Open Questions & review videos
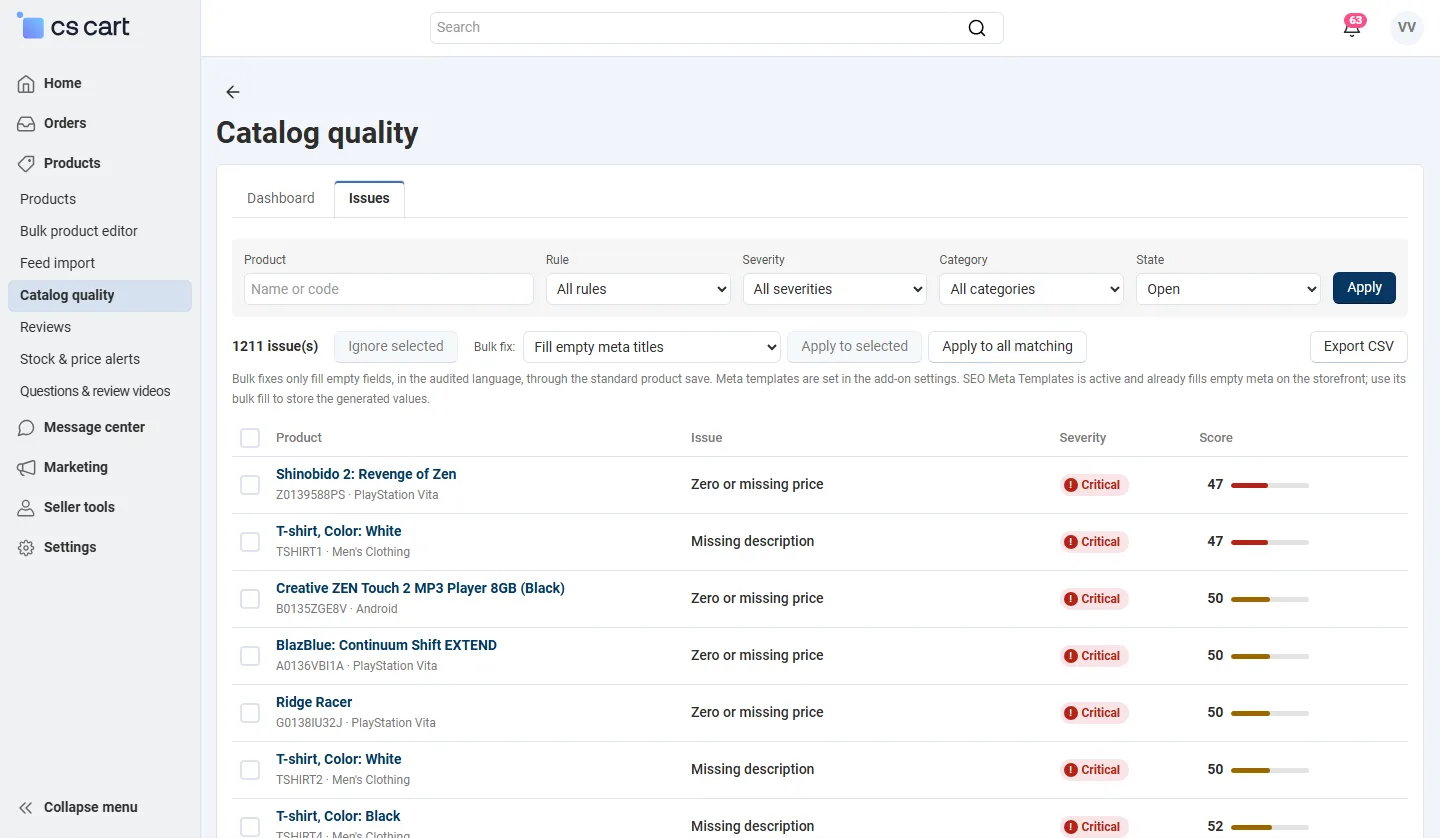 (x=95, y=391)
